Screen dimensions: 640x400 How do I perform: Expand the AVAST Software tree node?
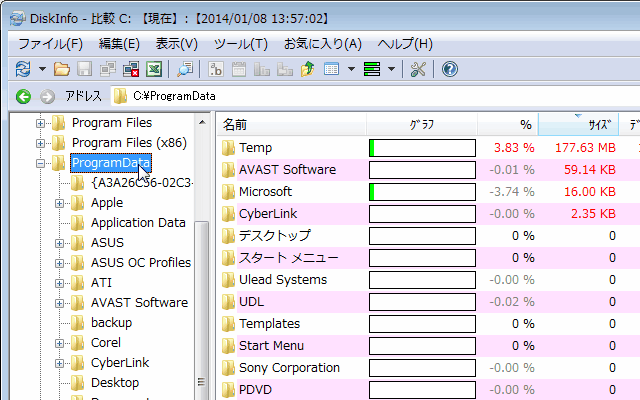pos(60,303)
